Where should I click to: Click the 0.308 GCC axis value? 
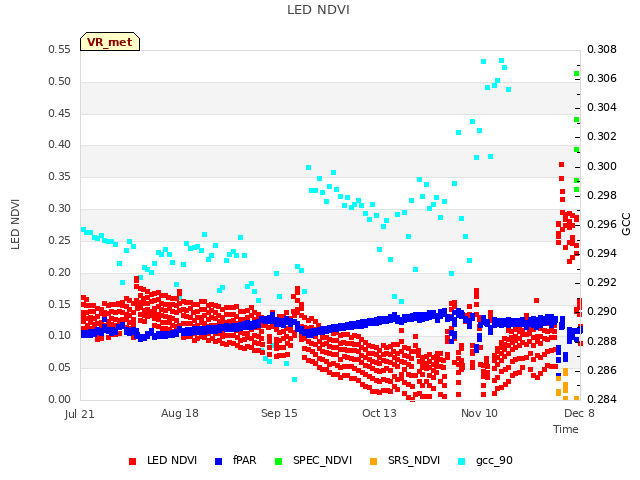(x=602, y=49)
